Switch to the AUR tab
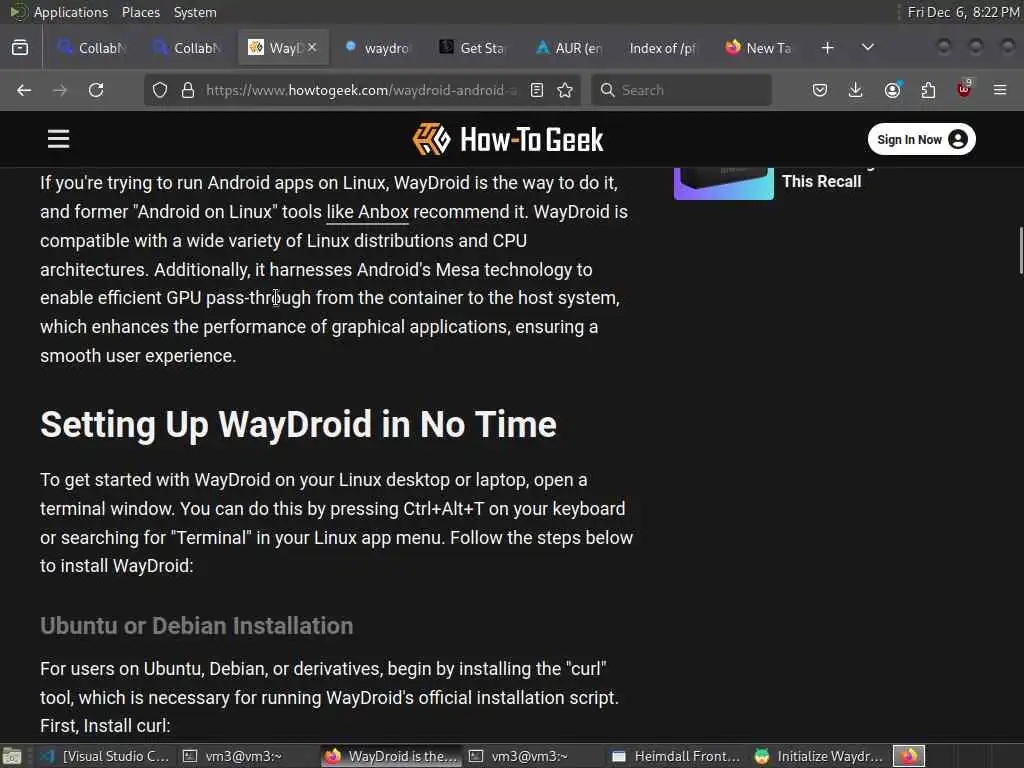Screen dimensions: 1024x768 pyautogui.click(x=568, y=48)
